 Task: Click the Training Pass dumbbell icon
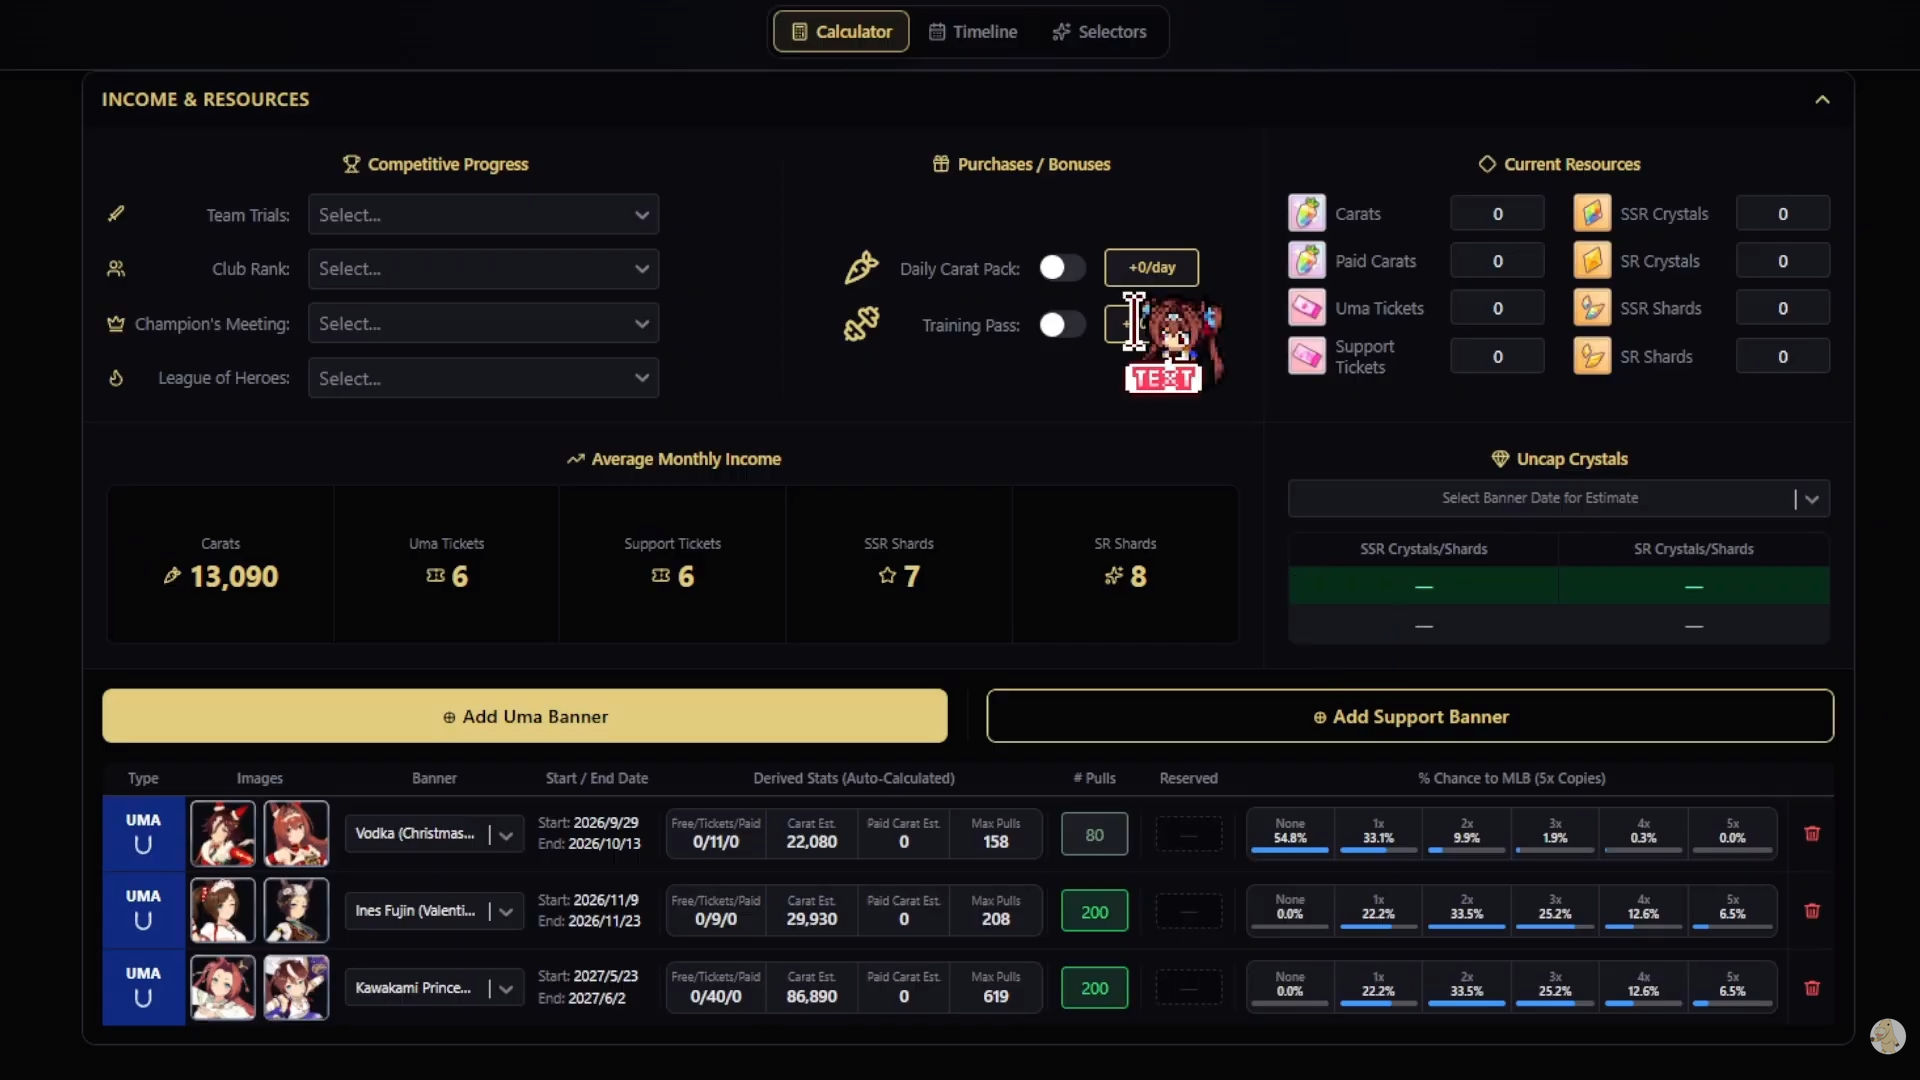(861, 324)
